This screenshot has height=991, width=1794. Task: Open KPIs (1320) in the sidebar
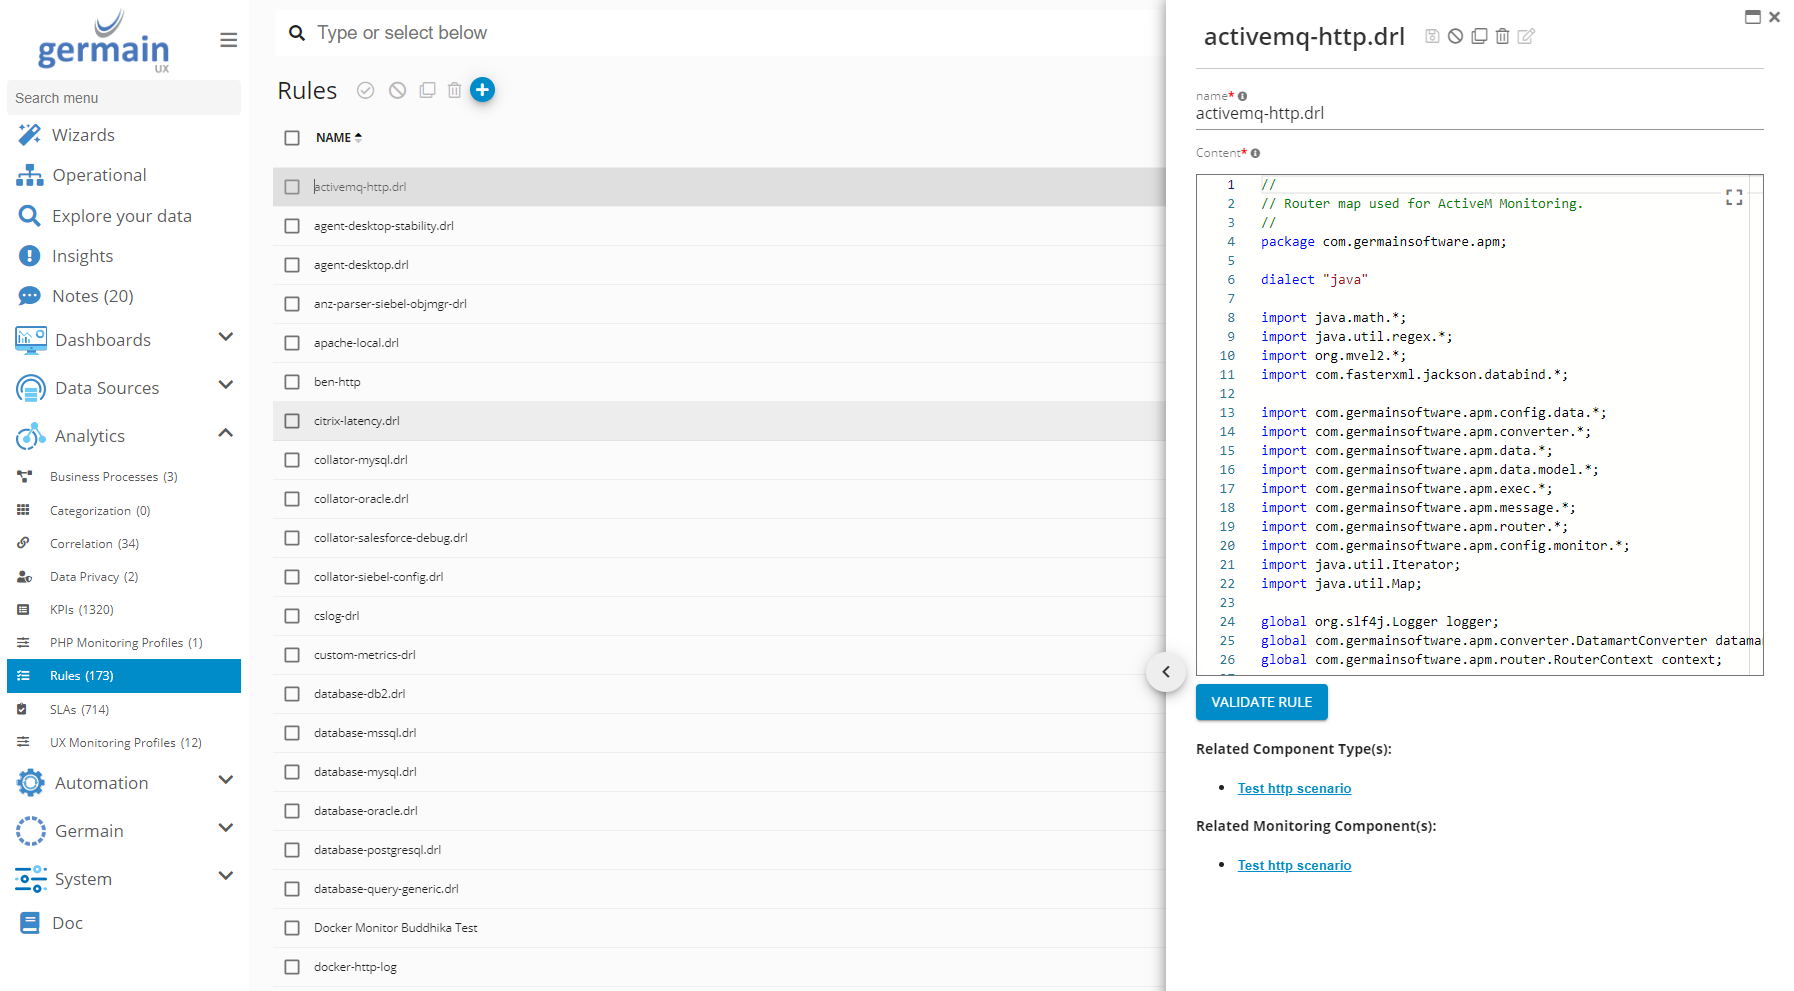tap(81, 609)
